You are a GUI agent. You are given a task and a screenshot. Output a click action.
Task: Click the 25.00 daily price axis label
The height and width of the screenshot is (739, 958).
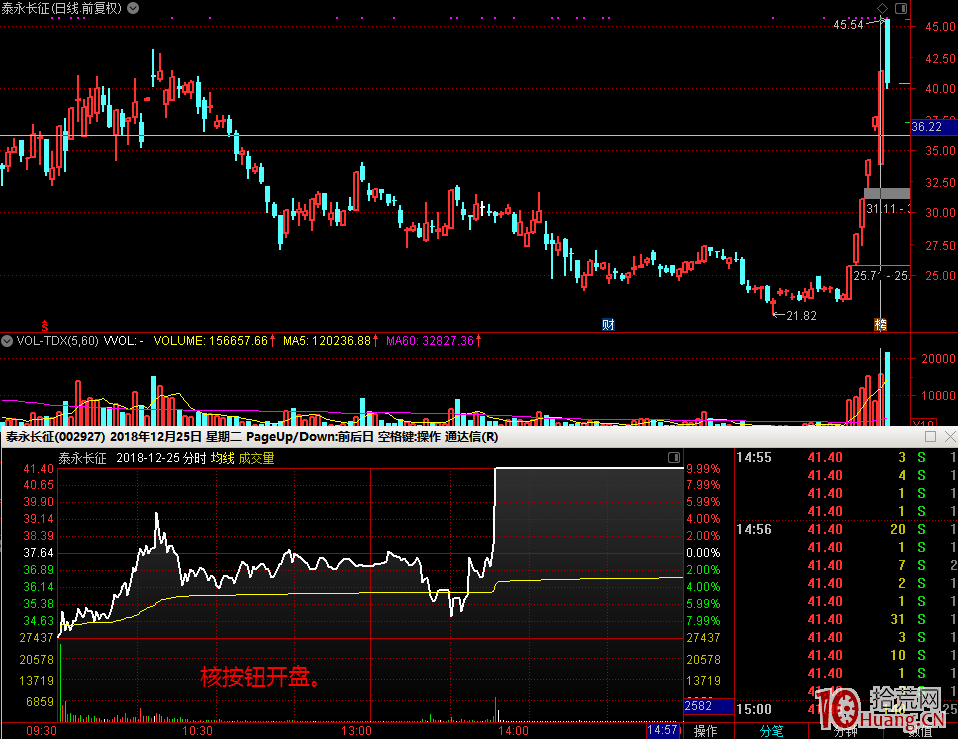coord(940,275)
